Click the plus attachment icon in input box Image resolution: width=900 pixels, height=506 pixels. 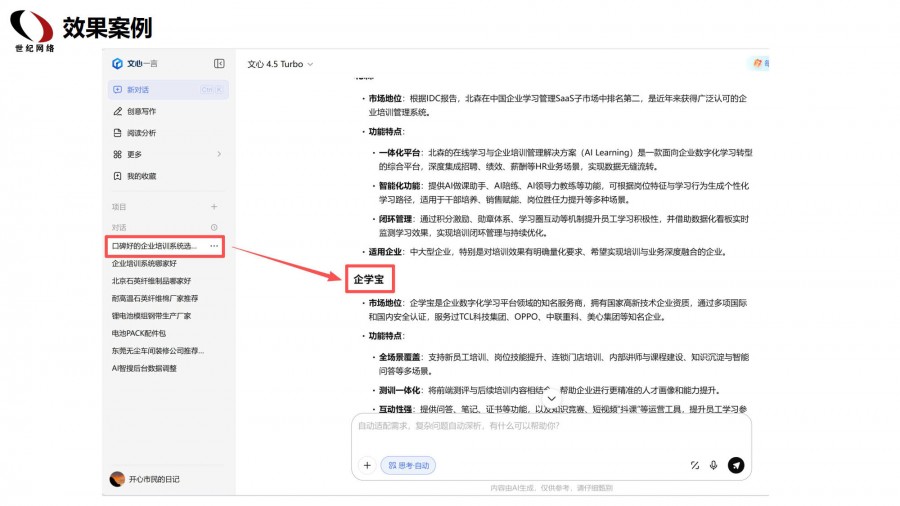click(367, 465)
